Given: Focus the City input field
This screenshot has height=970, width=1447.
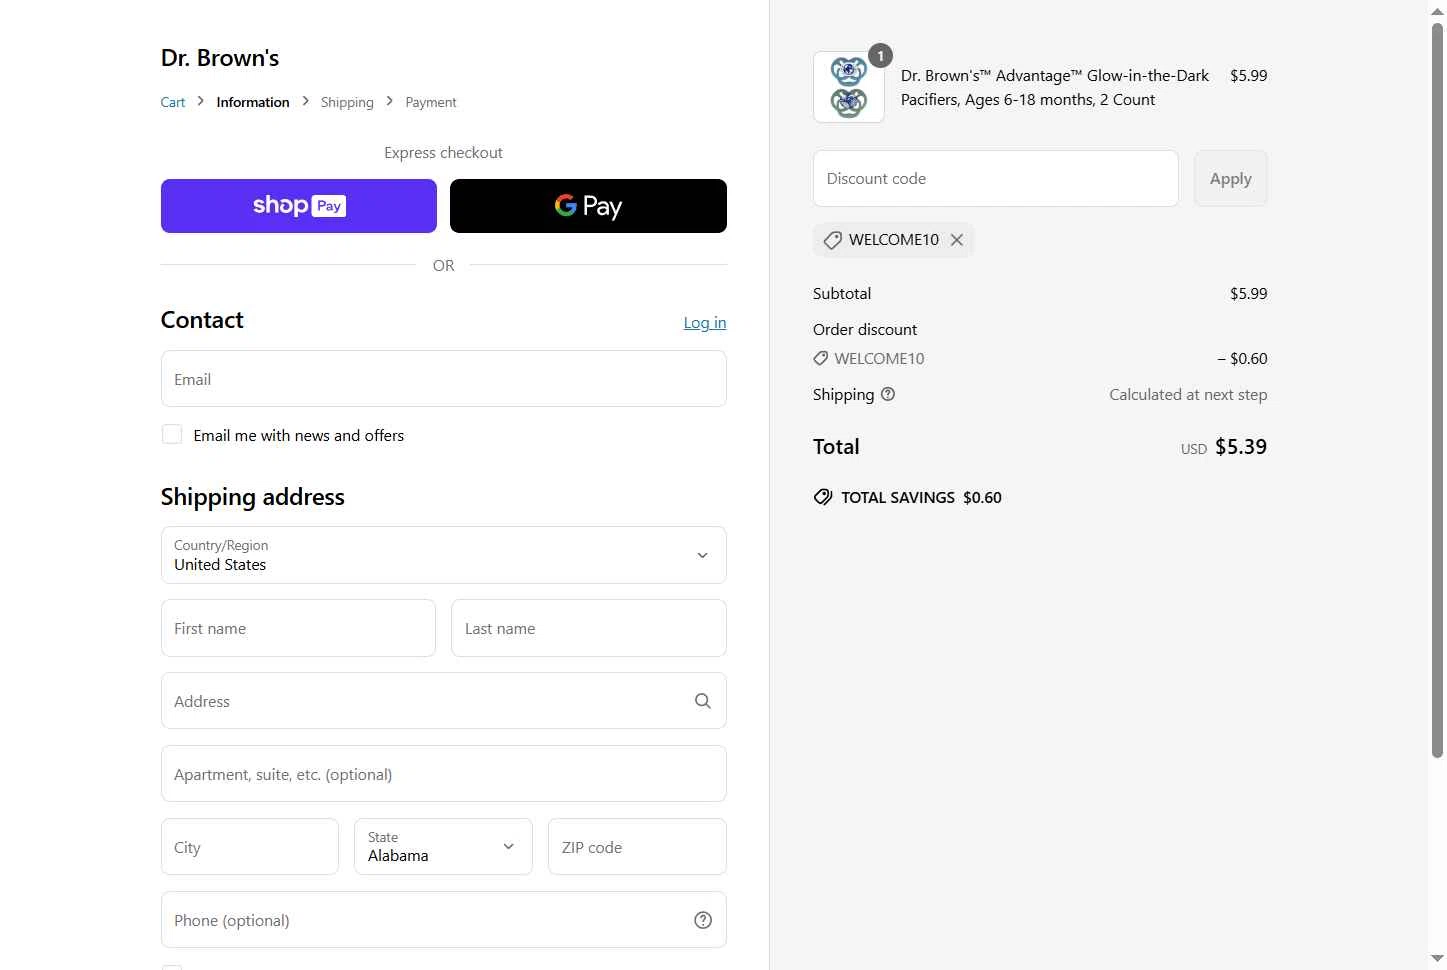Looking at the screenshot, I should (250, 847).
